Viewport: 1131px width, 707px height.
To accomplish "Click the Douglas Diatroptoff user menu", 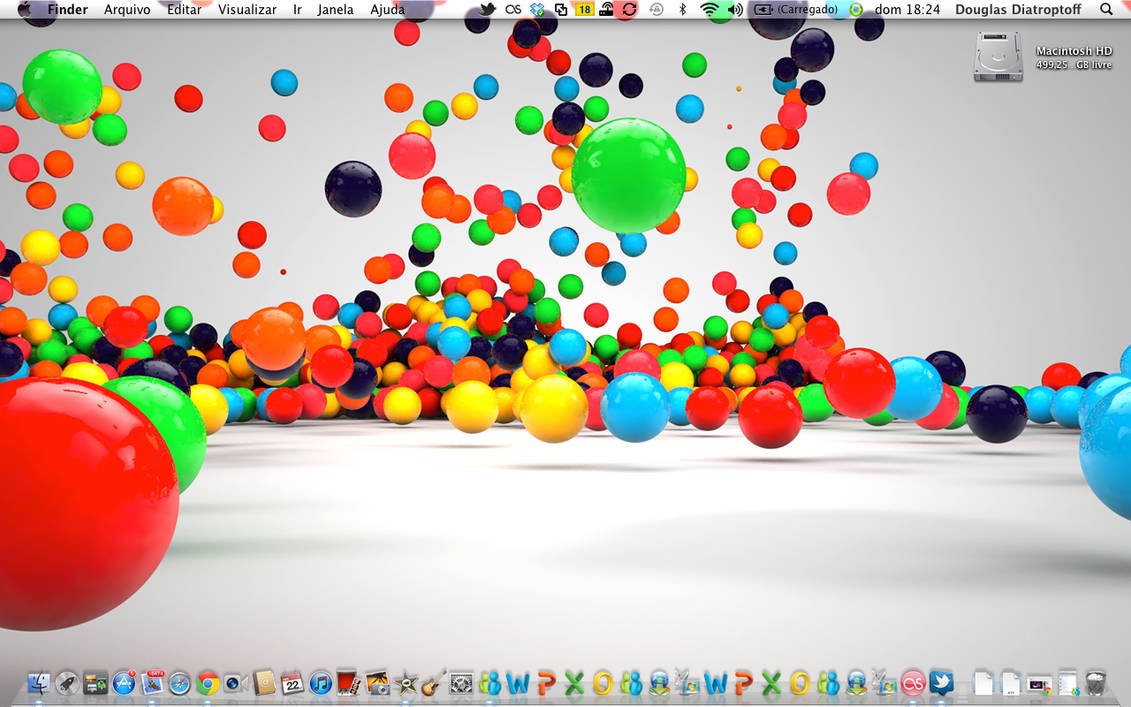I will [x=1017, y=9].
